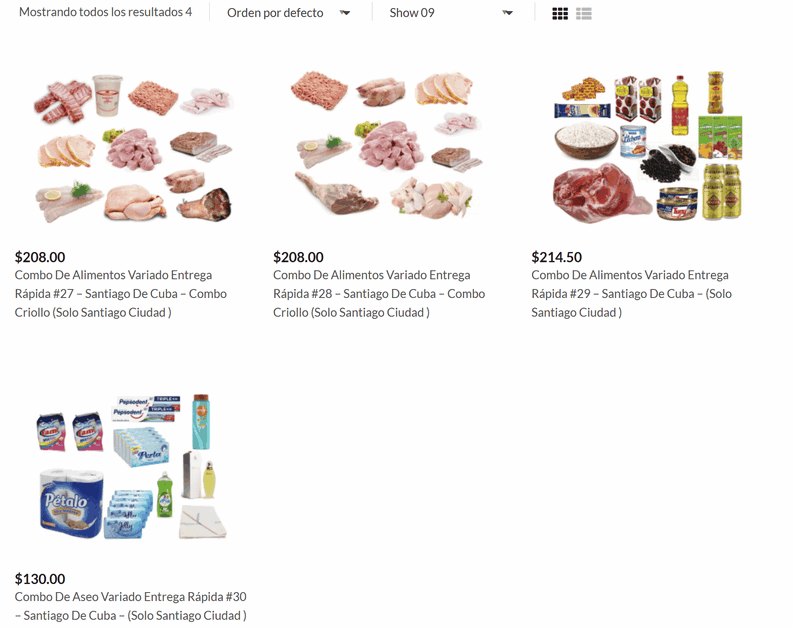
Task: Click the $130.00 price of Combo #30
Action: (40, 579)
